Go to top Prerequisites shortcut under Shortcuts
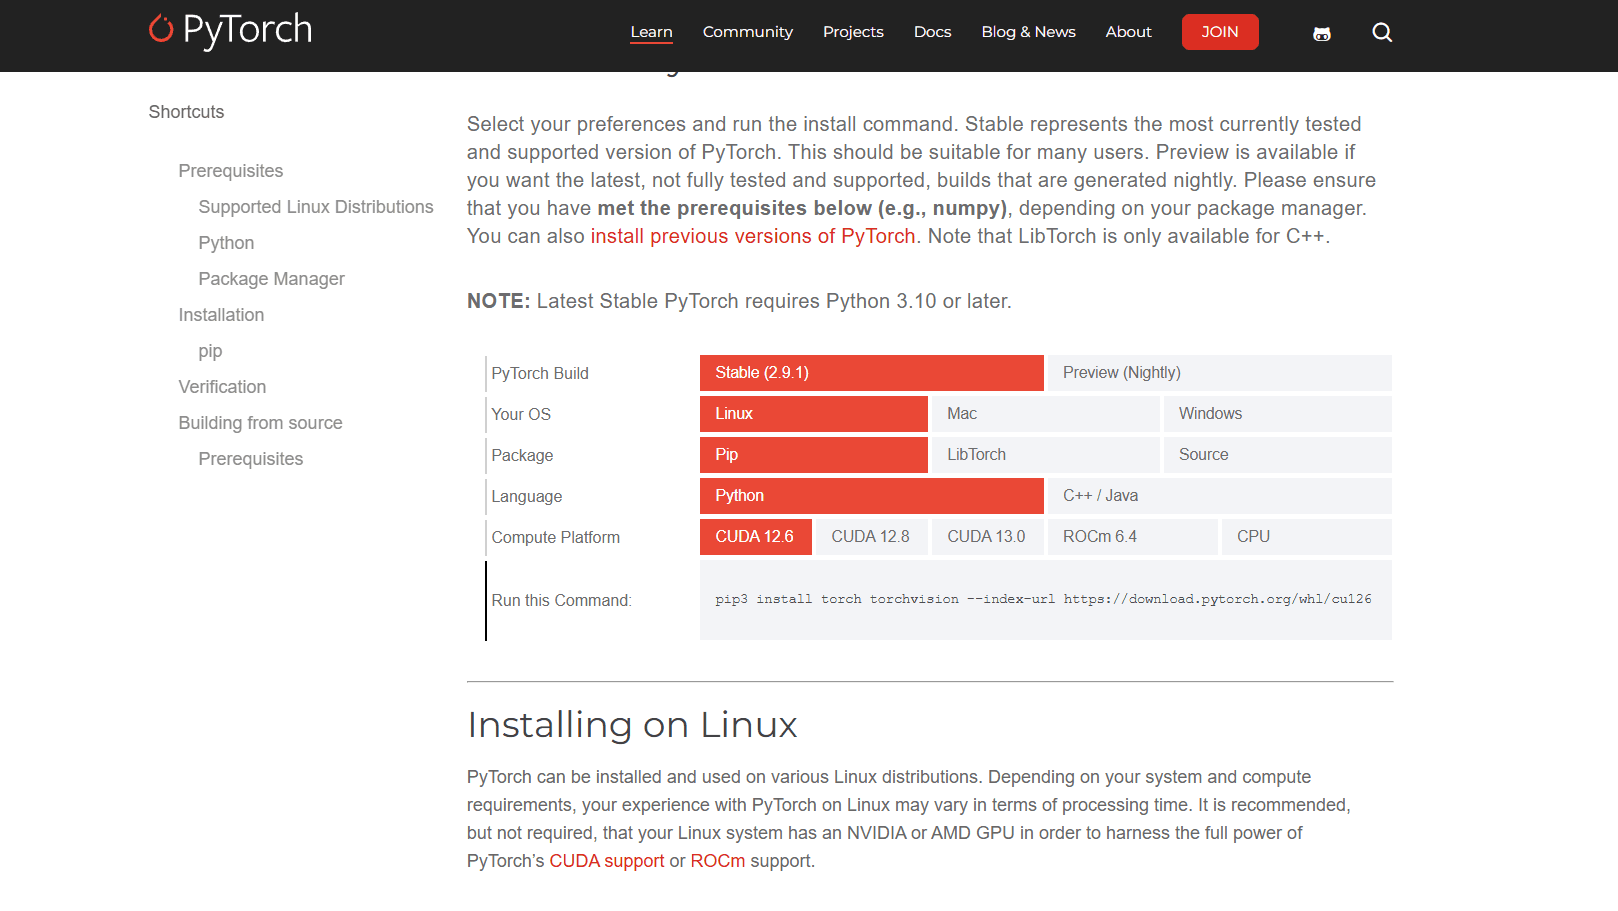 point(231,171)
